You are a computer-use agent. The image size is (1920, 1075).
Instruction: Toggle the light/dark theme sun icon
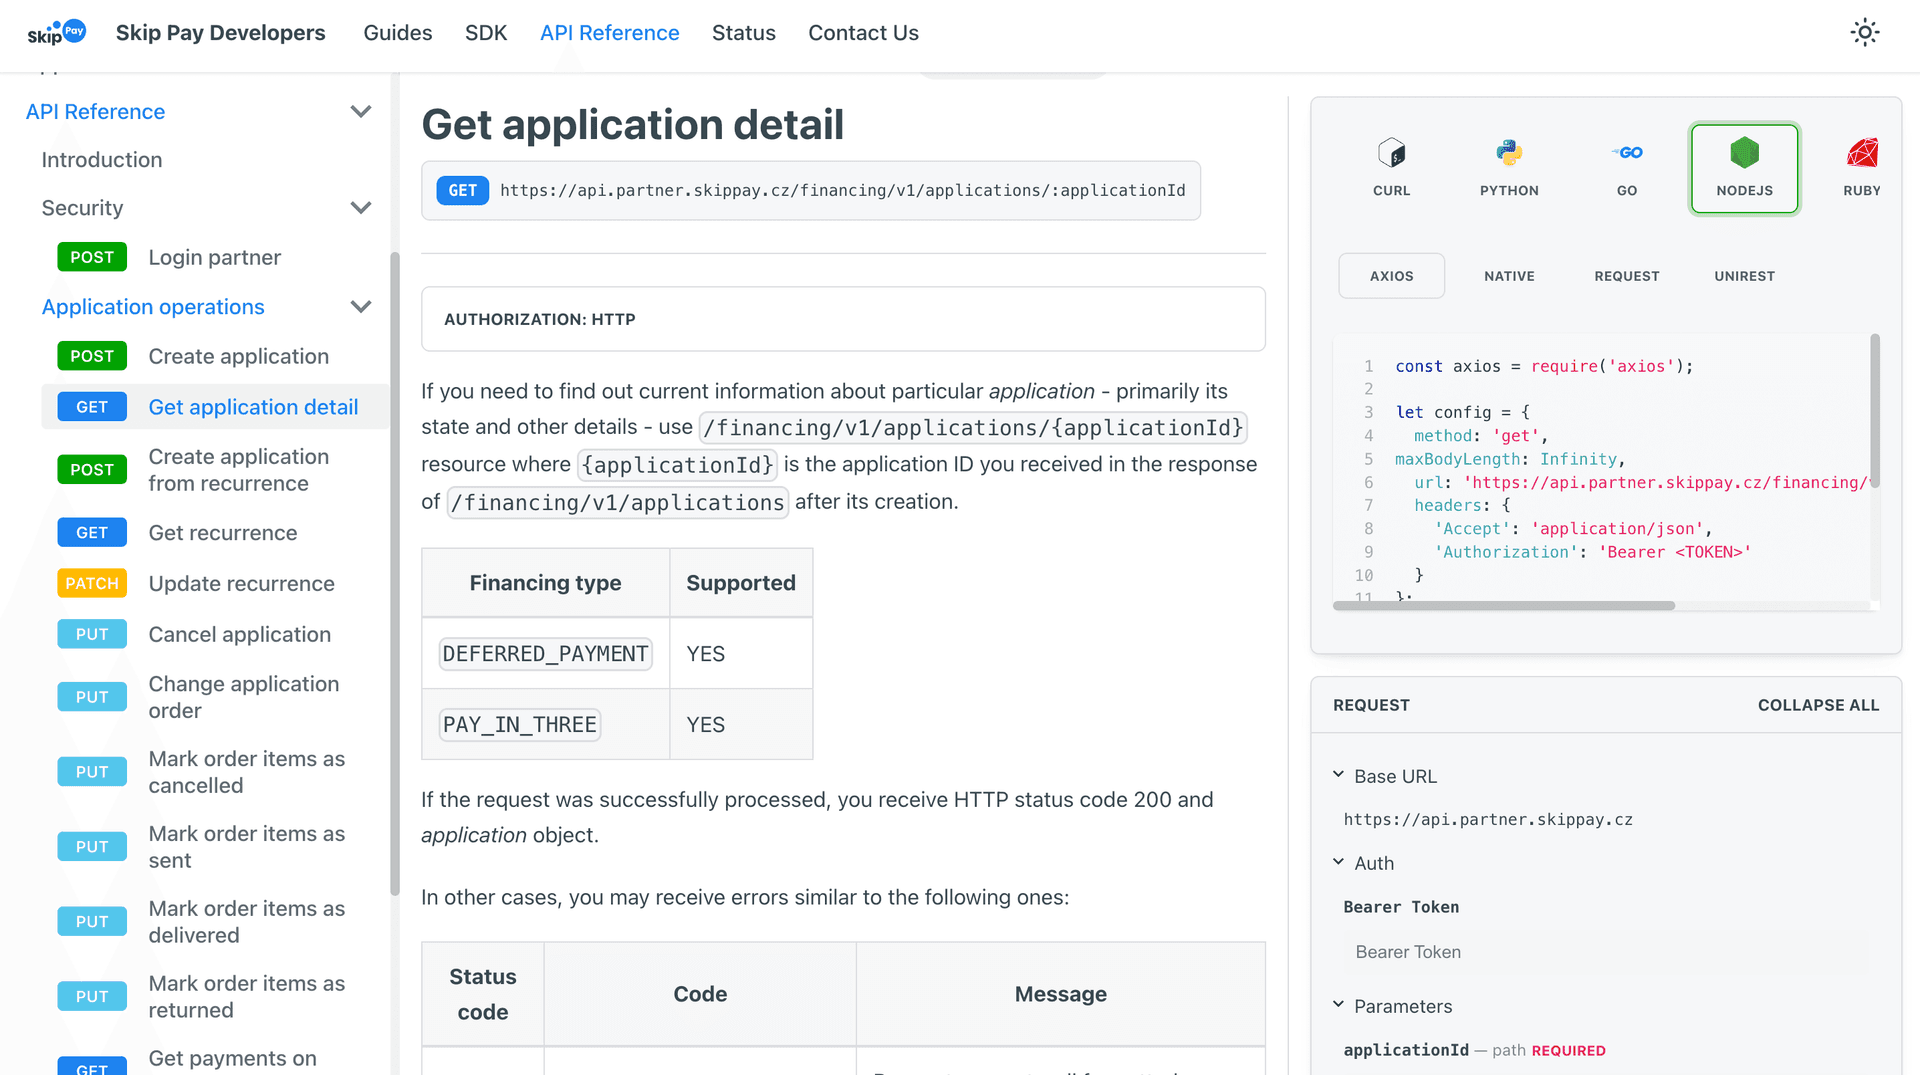(x=1864, y=32)
